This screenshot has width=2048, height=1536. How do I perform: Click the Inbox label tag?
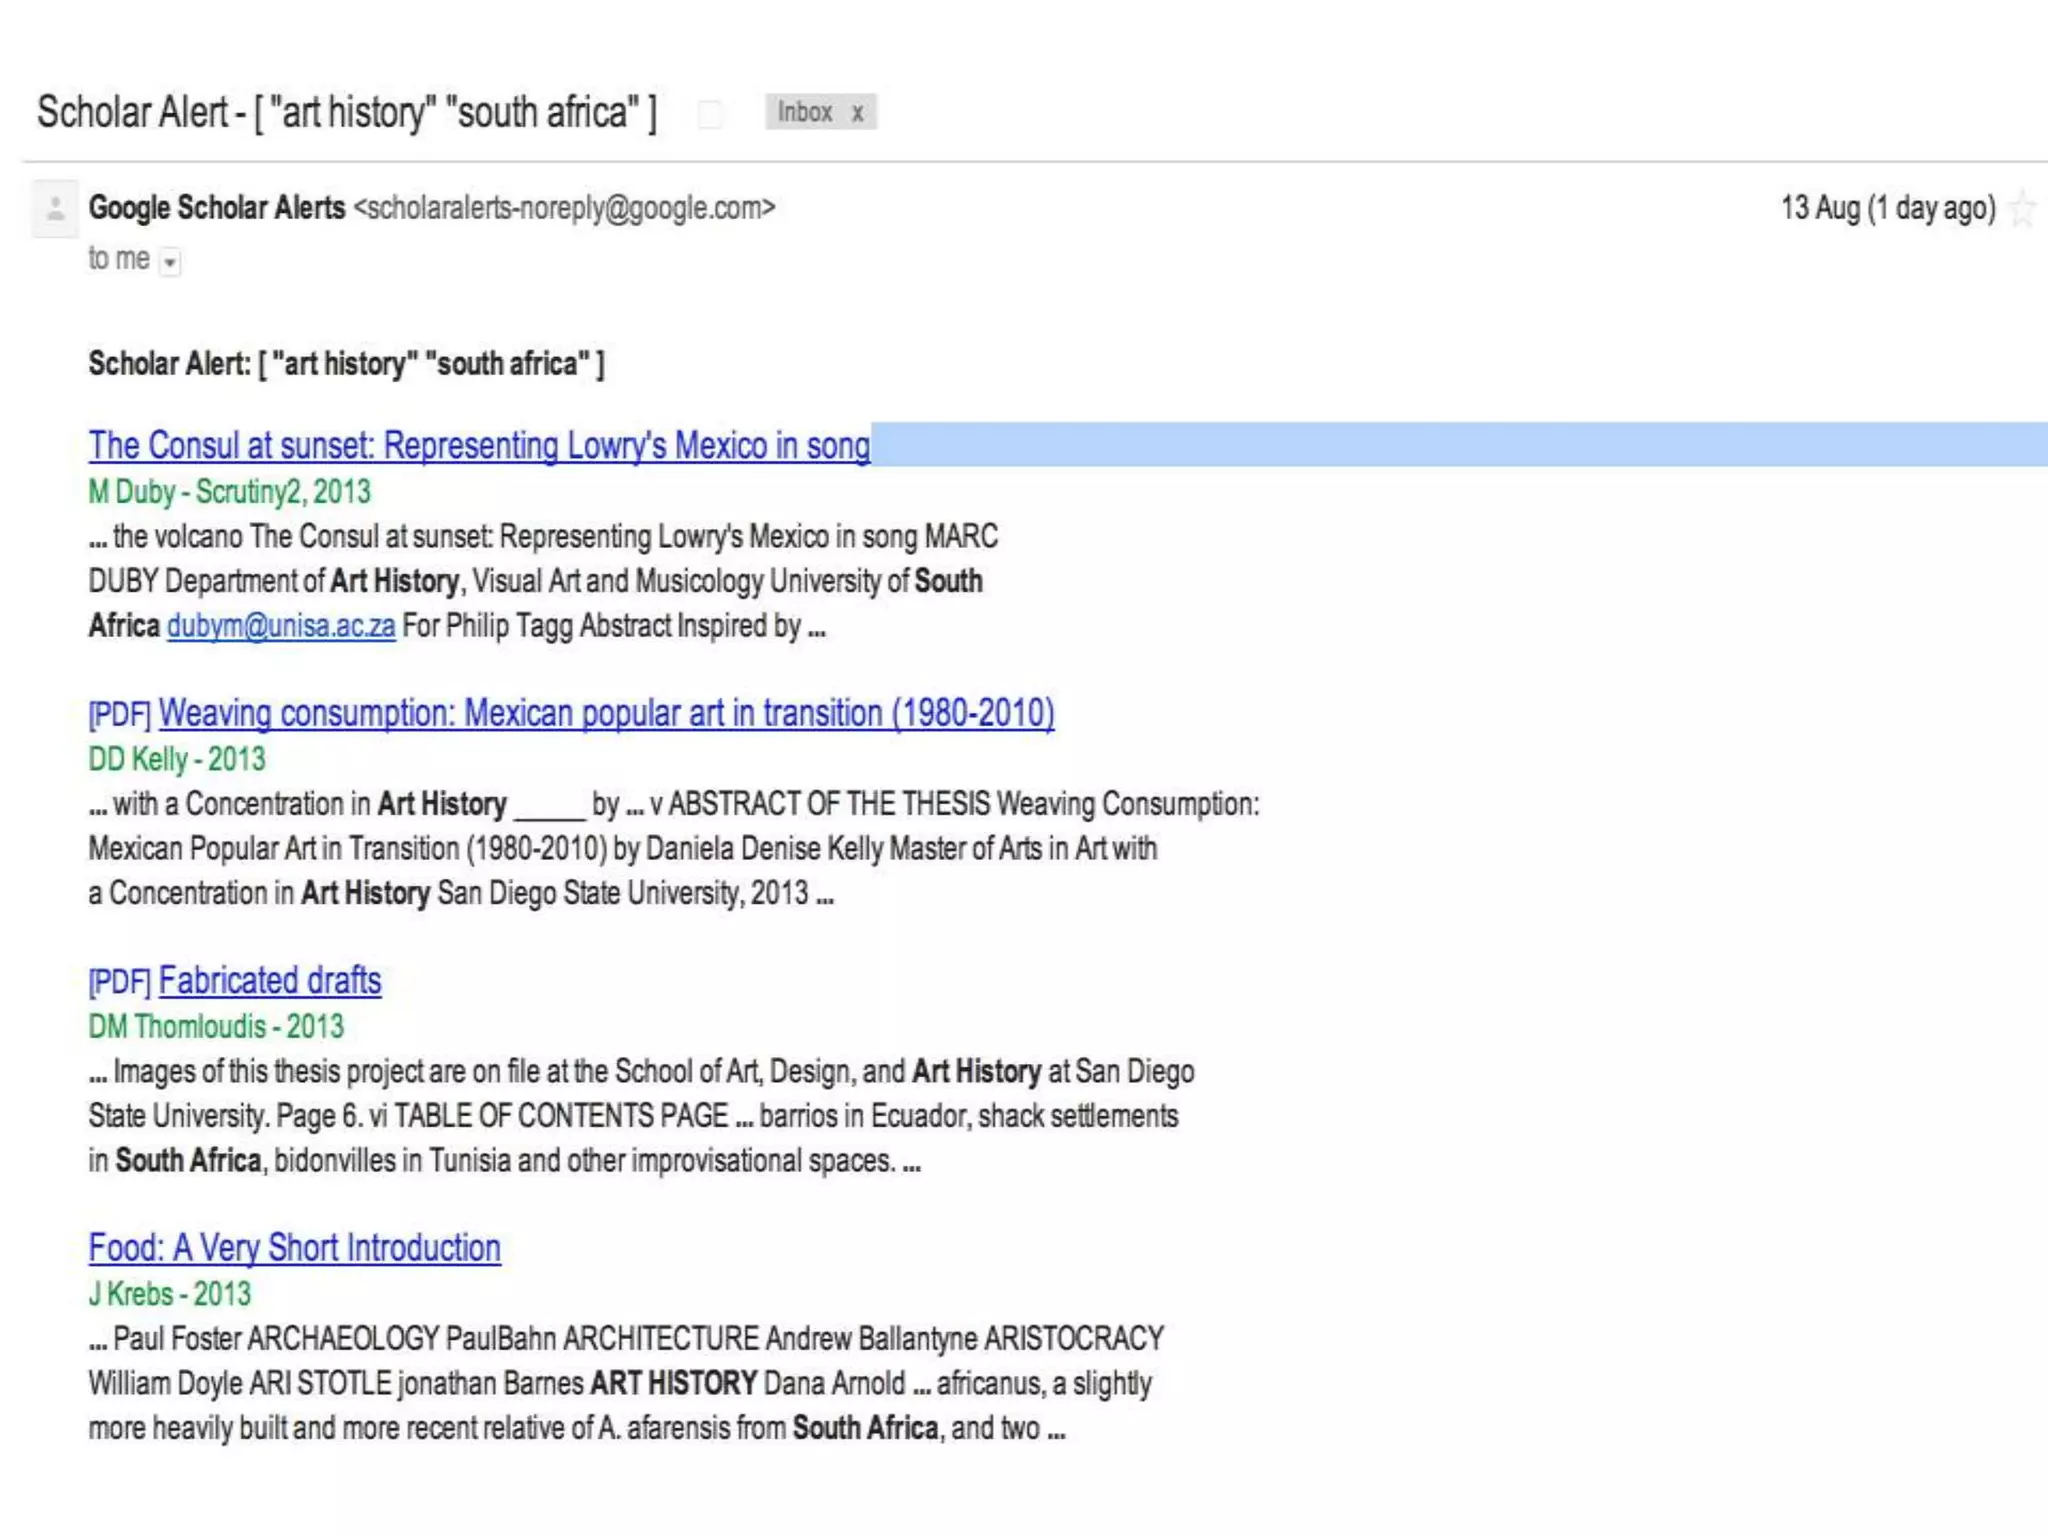(x=804, y=112)
